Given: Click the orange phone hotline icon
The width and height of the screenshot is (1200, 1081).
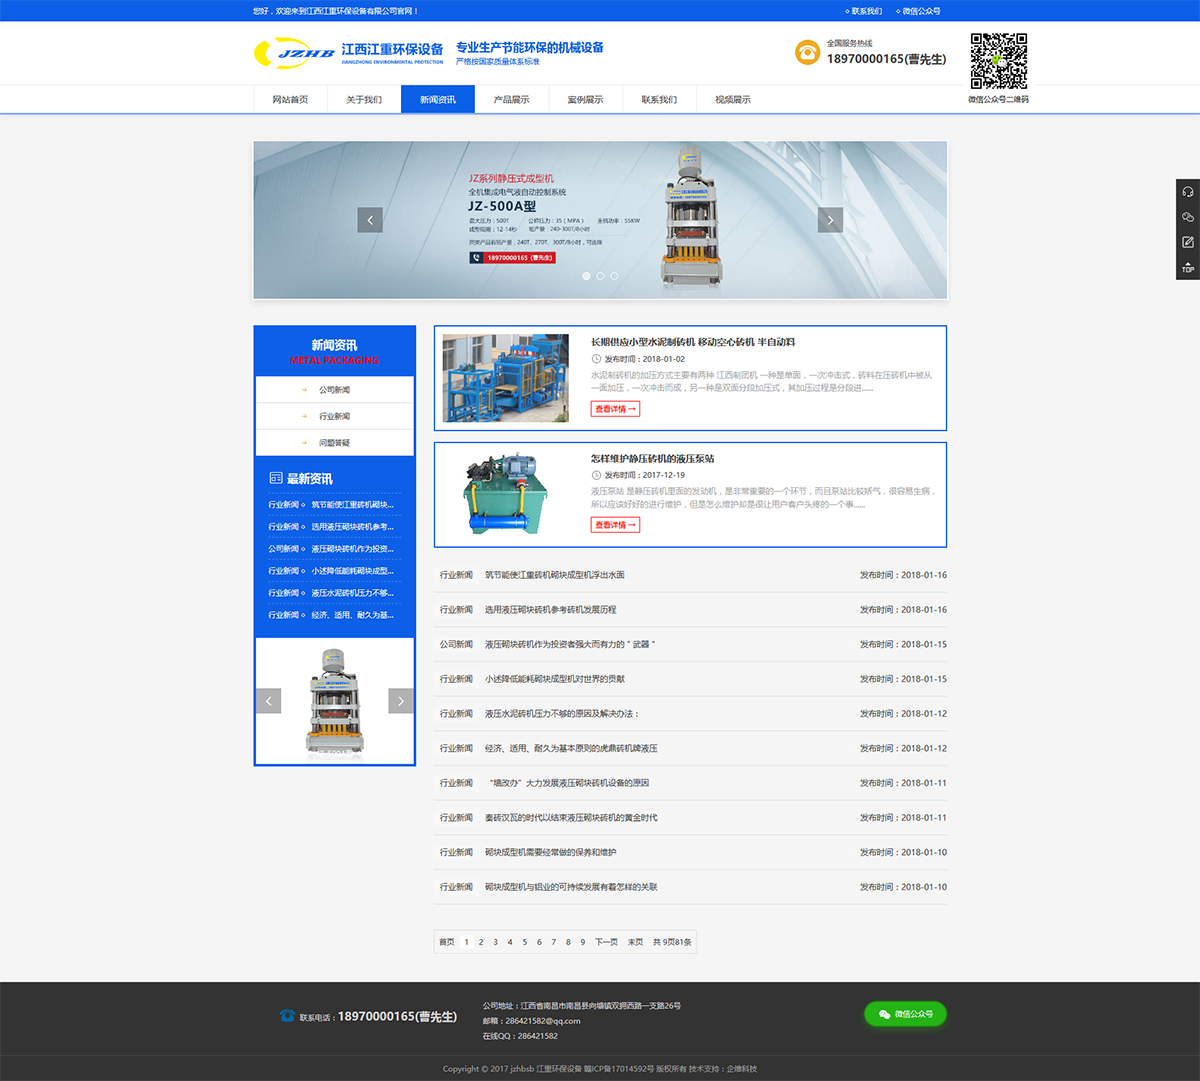Looking at the screenshot, I should point(807,52).
